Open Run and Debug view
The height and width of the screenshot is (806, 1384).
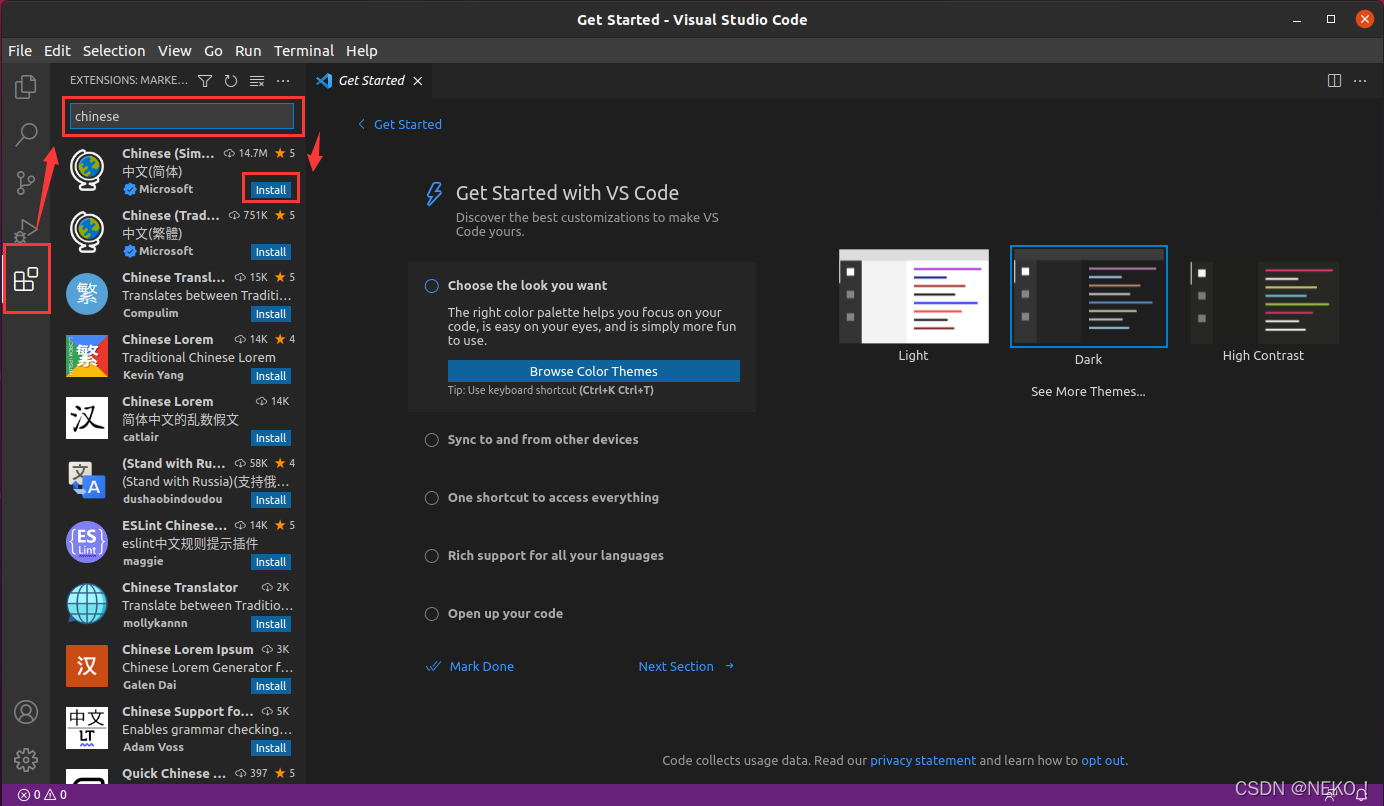point(26,230)
